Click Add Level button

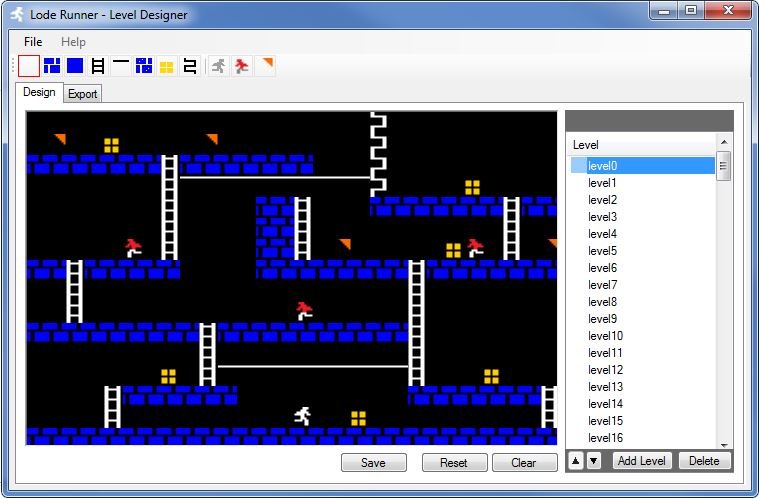[x=641, y=461]
